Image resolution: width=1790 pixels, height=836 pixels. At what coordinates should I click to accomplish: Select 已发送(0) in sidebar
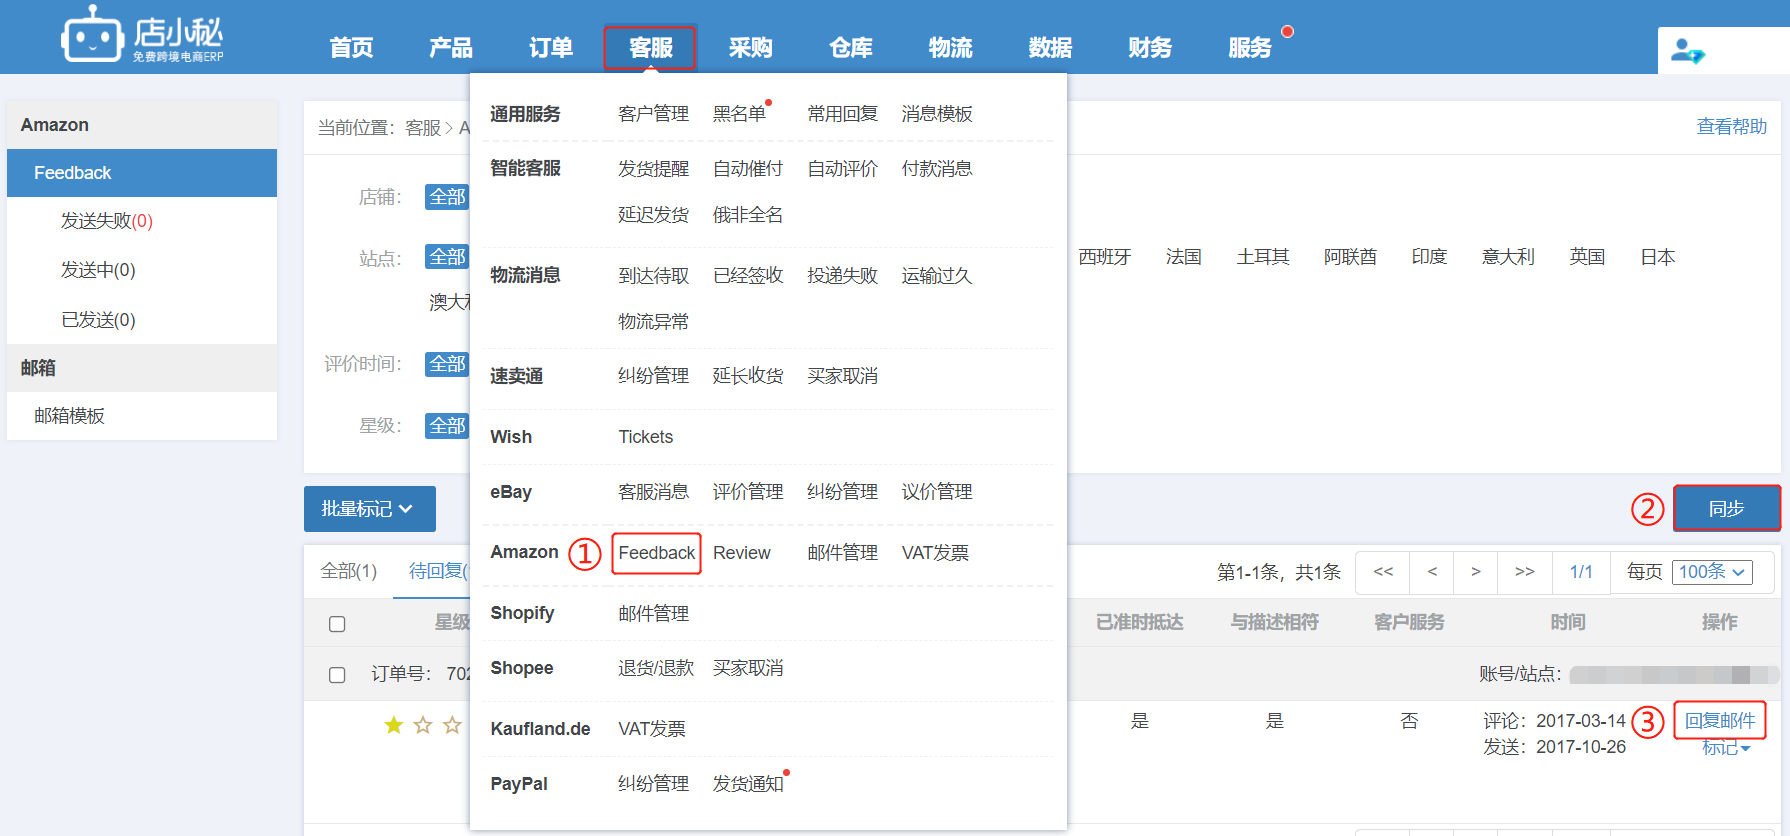98,320
